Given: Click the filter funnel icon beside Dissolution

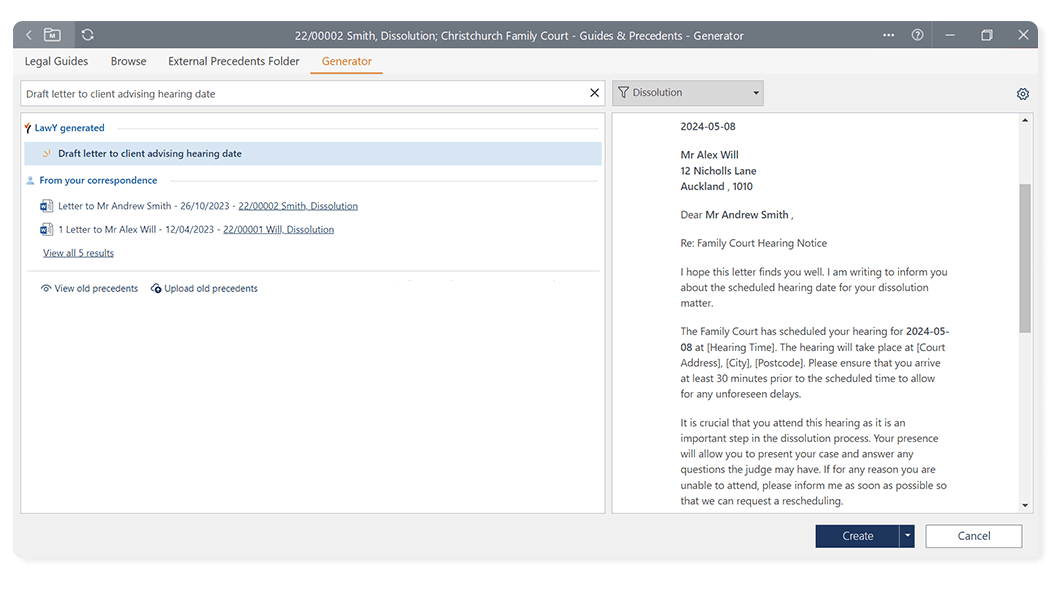Looking at the screenshot, I should click(623, 92).
